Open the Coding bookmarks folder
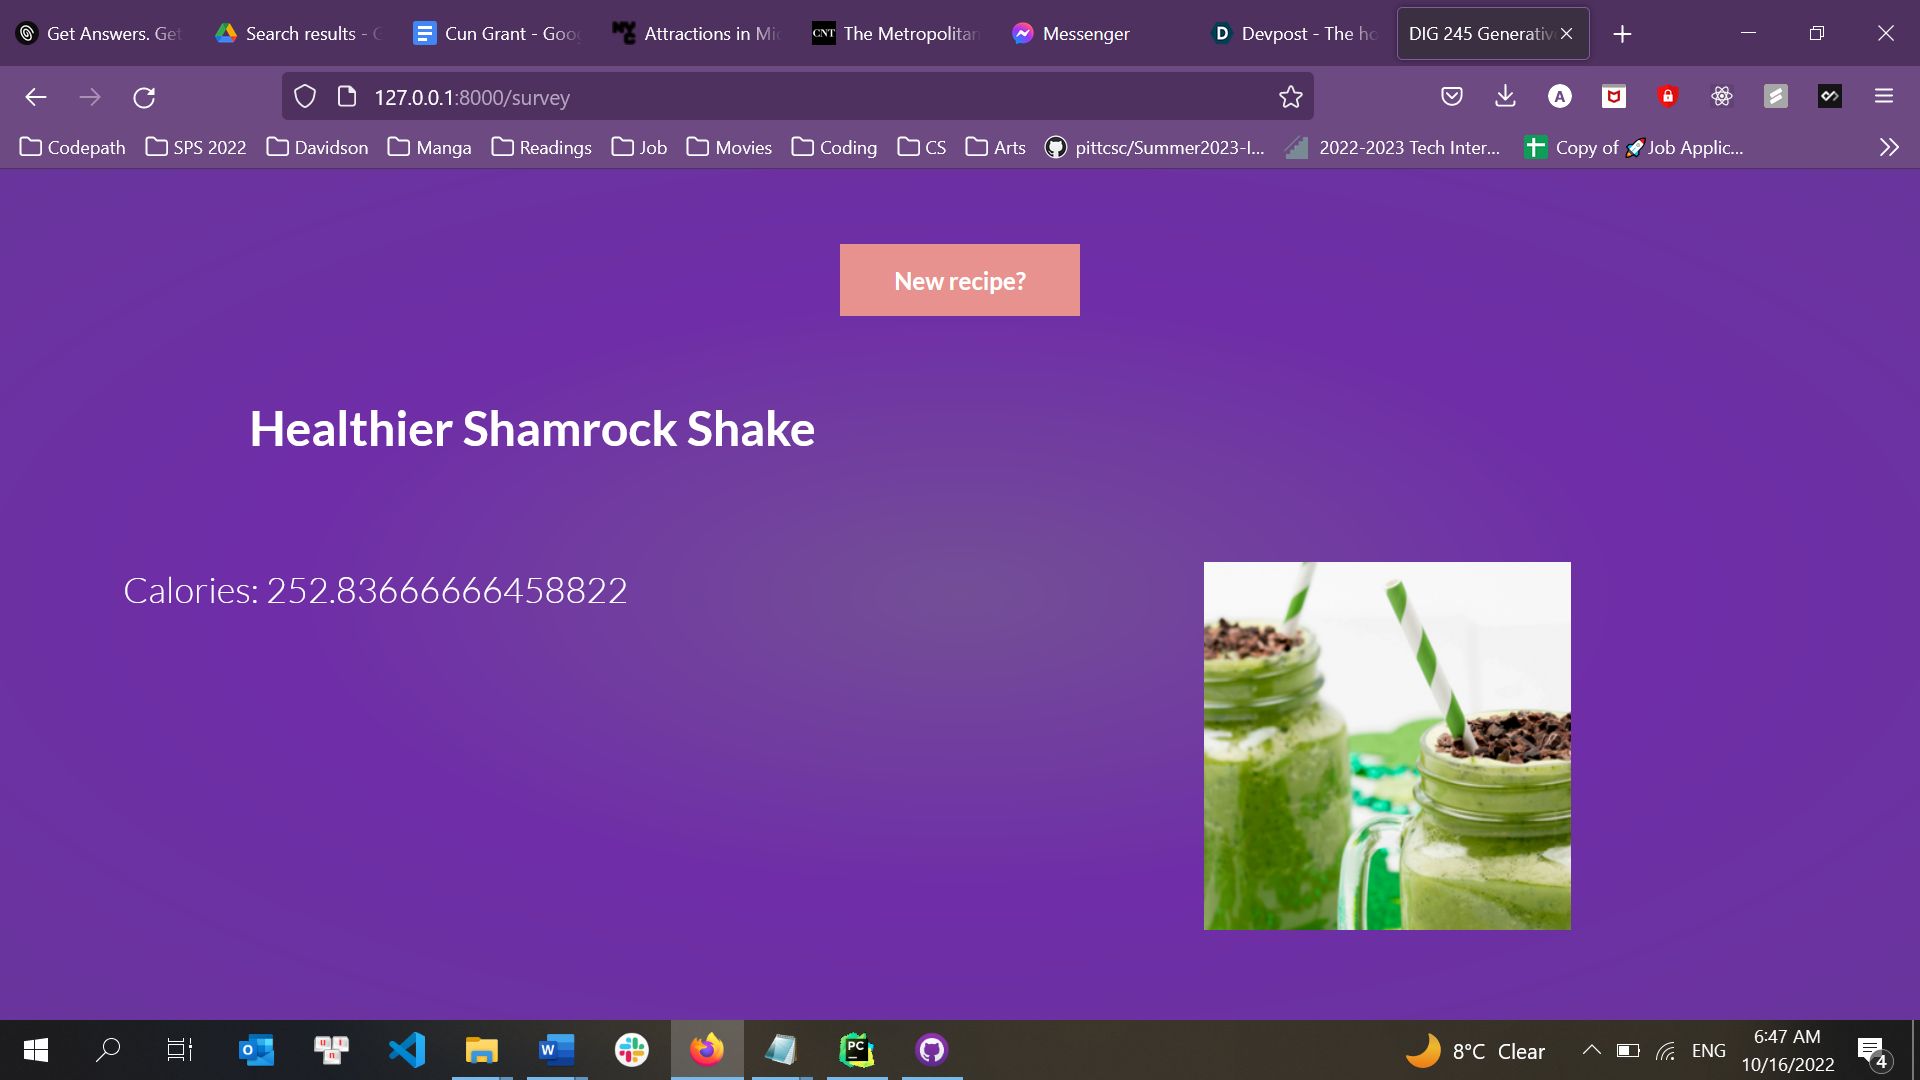The image size is (1920, 1080). click(834, 147)
